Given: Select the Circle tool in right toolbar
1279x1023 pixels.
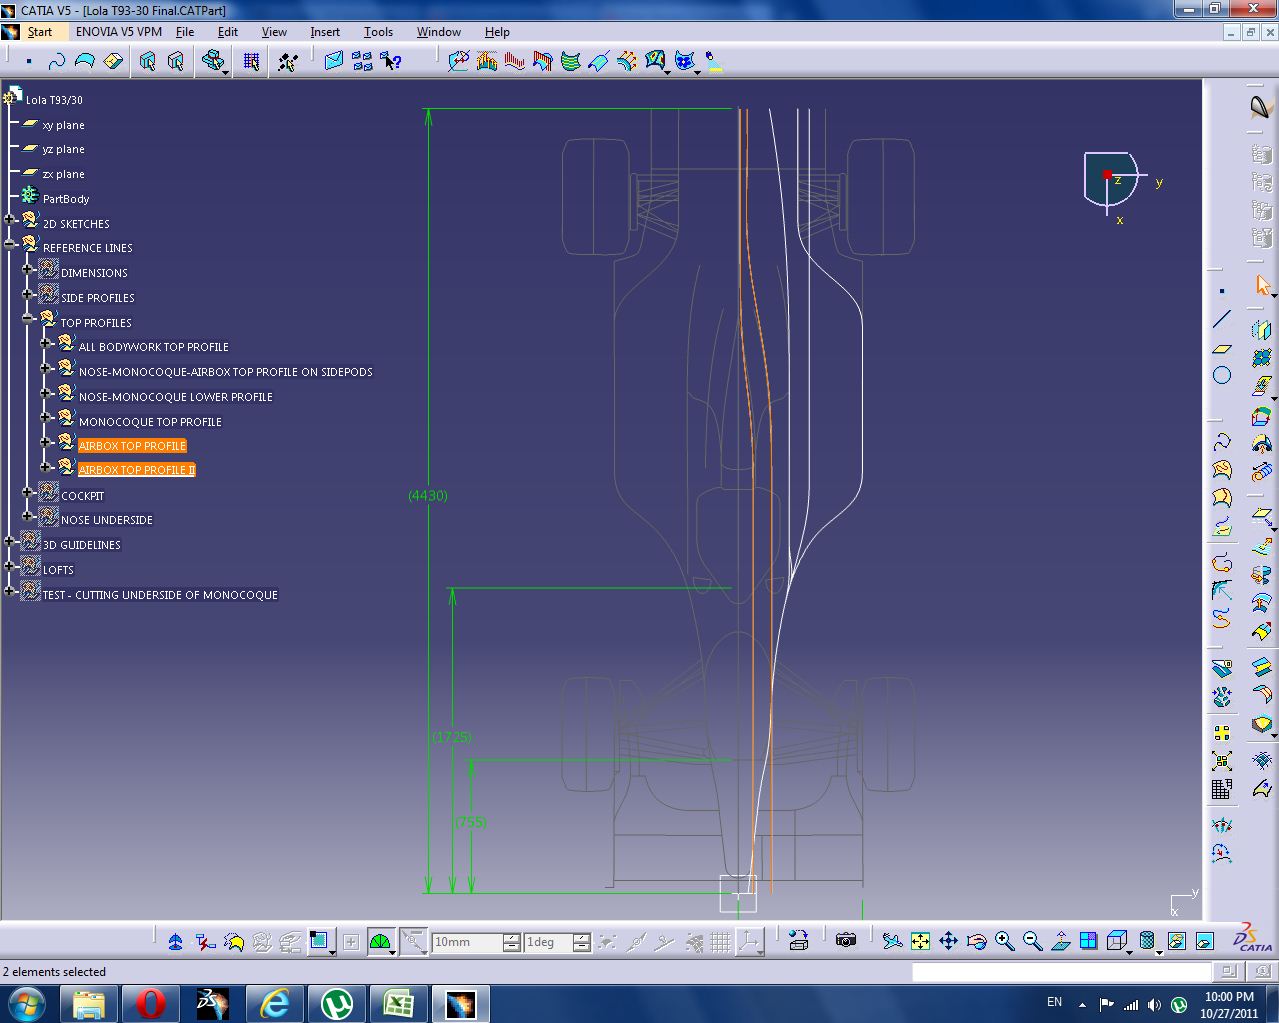Looking at the screenshot, I should click(1222, 376).
